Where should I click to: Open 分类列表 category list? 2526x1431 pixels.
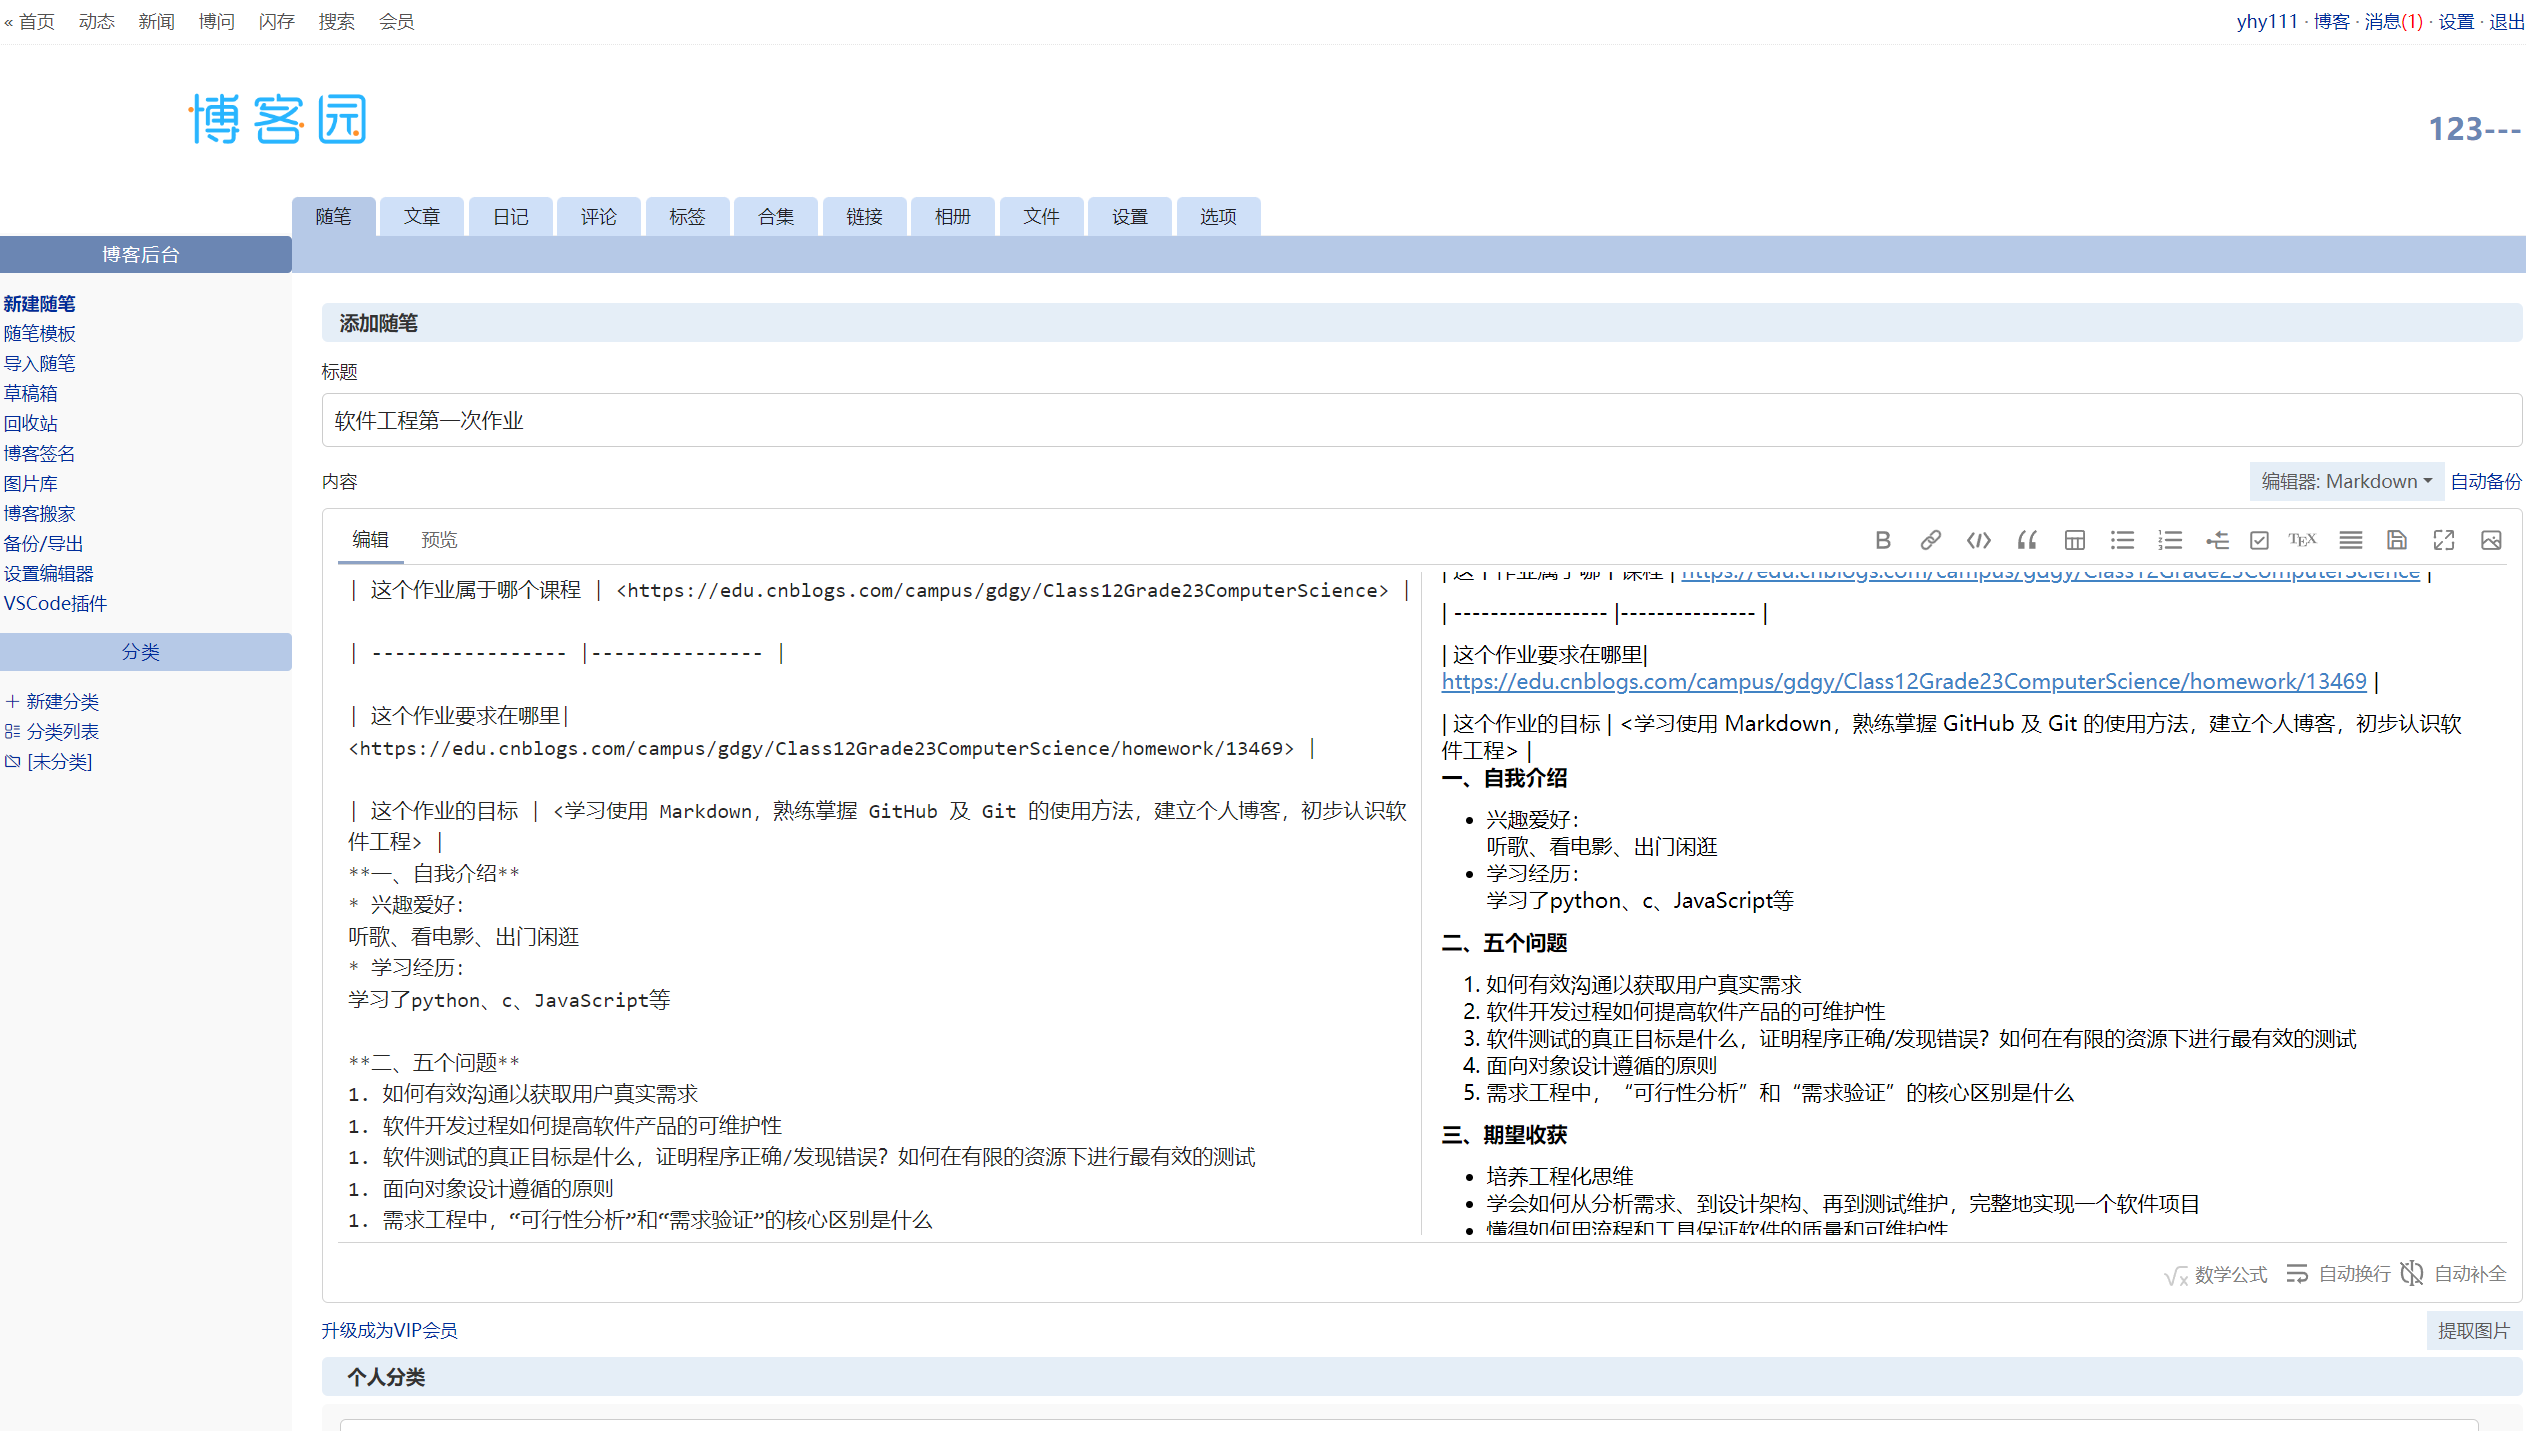tap(62, 731)
